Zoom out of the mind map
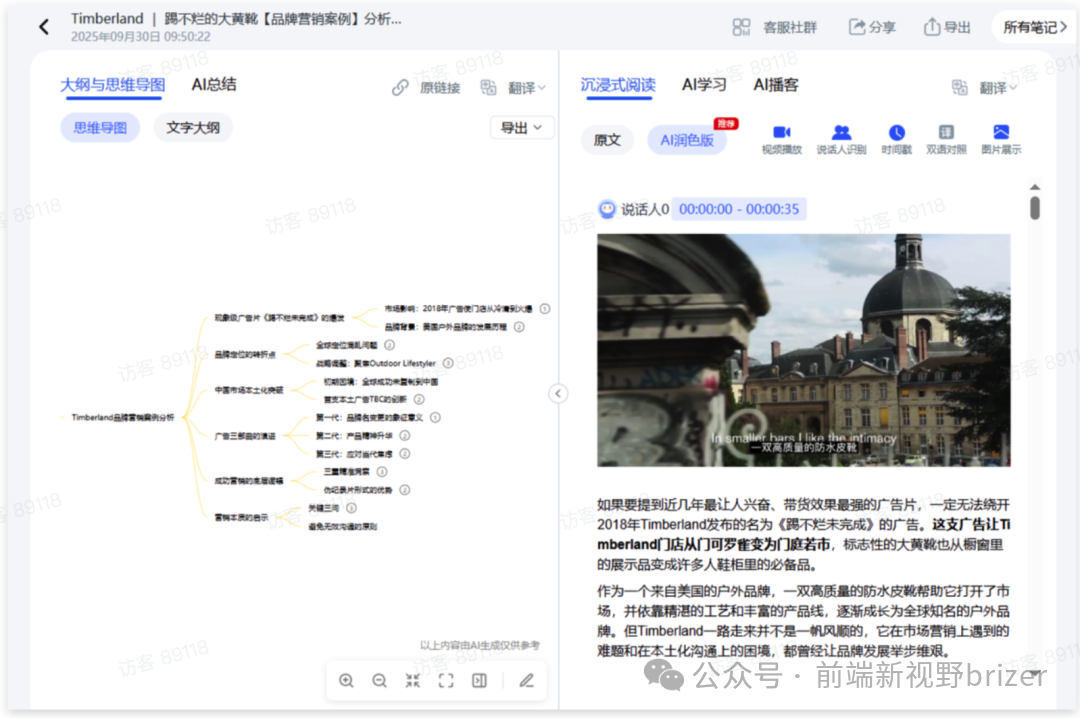This screenshot has height=718, width=1080. (x=380, y=680)
